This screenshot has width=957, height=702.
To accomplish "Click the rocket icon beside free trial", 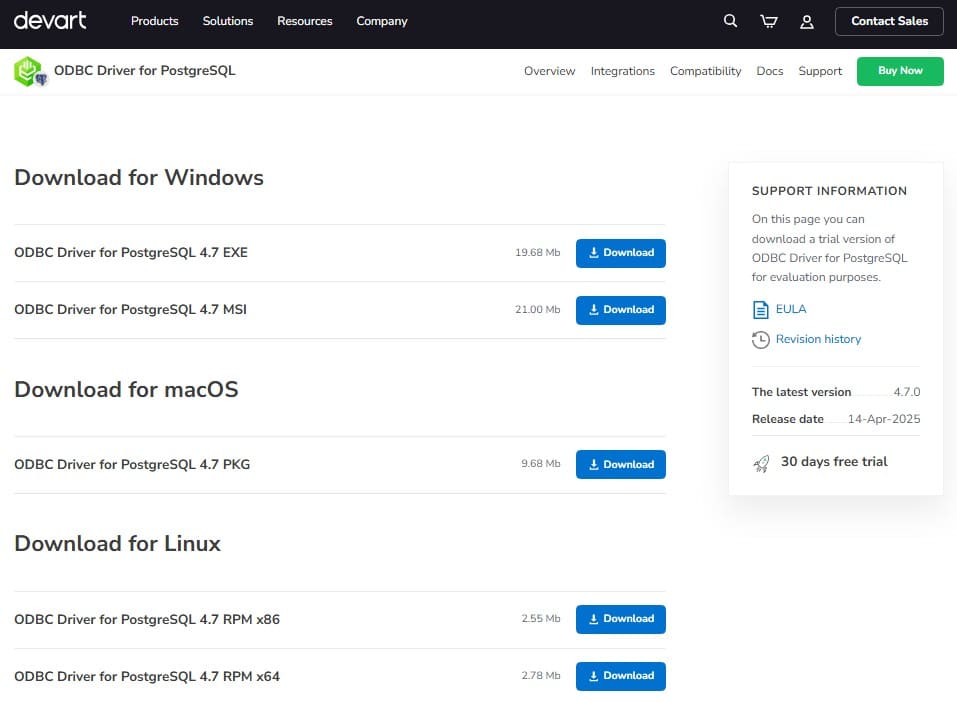I will pyautogui.click(x=761, y=463).
